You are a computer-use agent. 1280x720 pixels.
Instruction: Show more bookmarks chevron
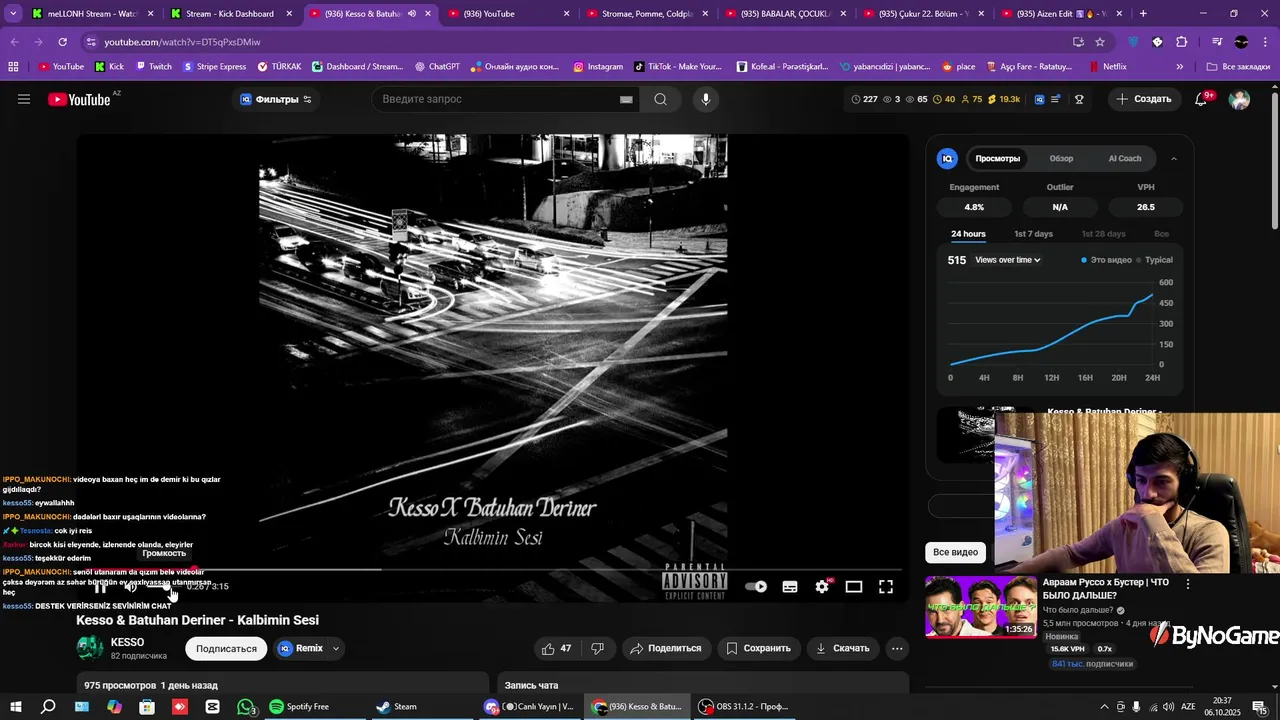[x=1180, y=66]
